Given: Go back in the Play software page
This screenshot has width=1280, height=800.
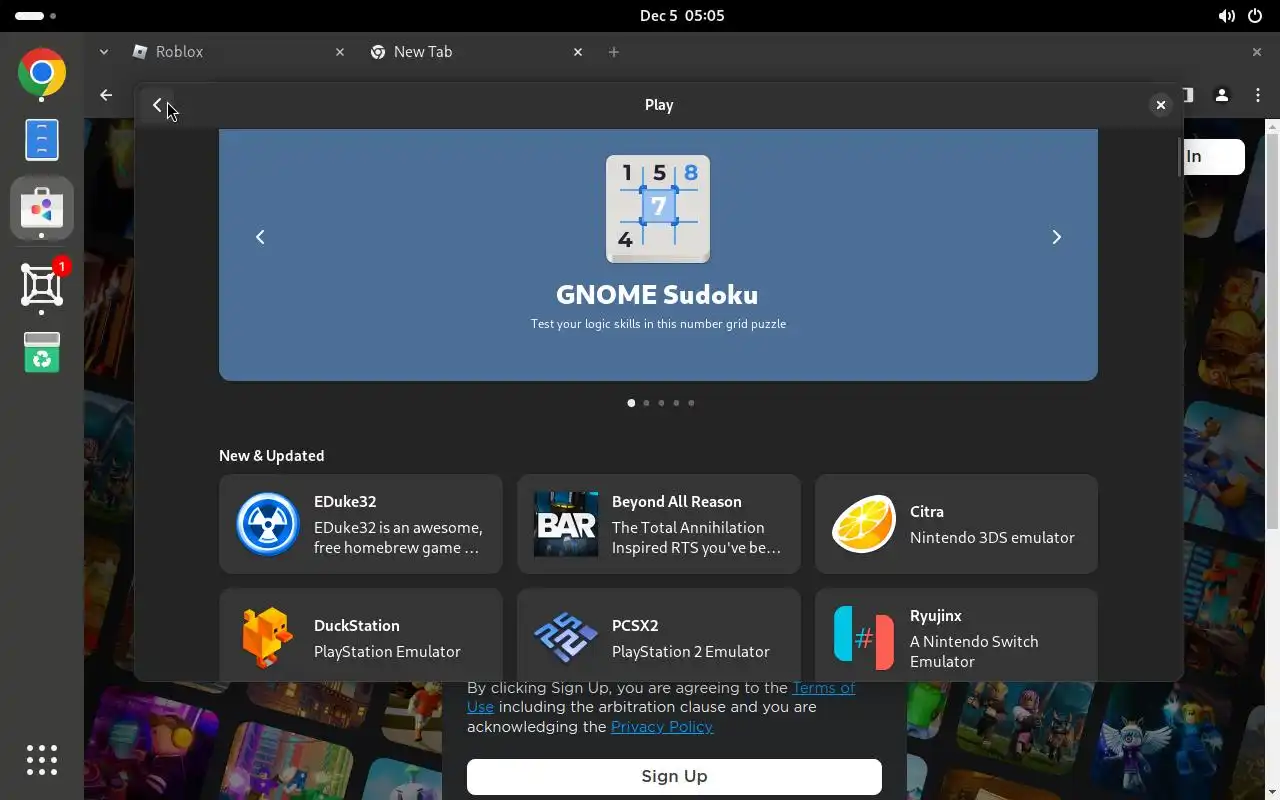Looking at the screenshot, I should point(157,105).
